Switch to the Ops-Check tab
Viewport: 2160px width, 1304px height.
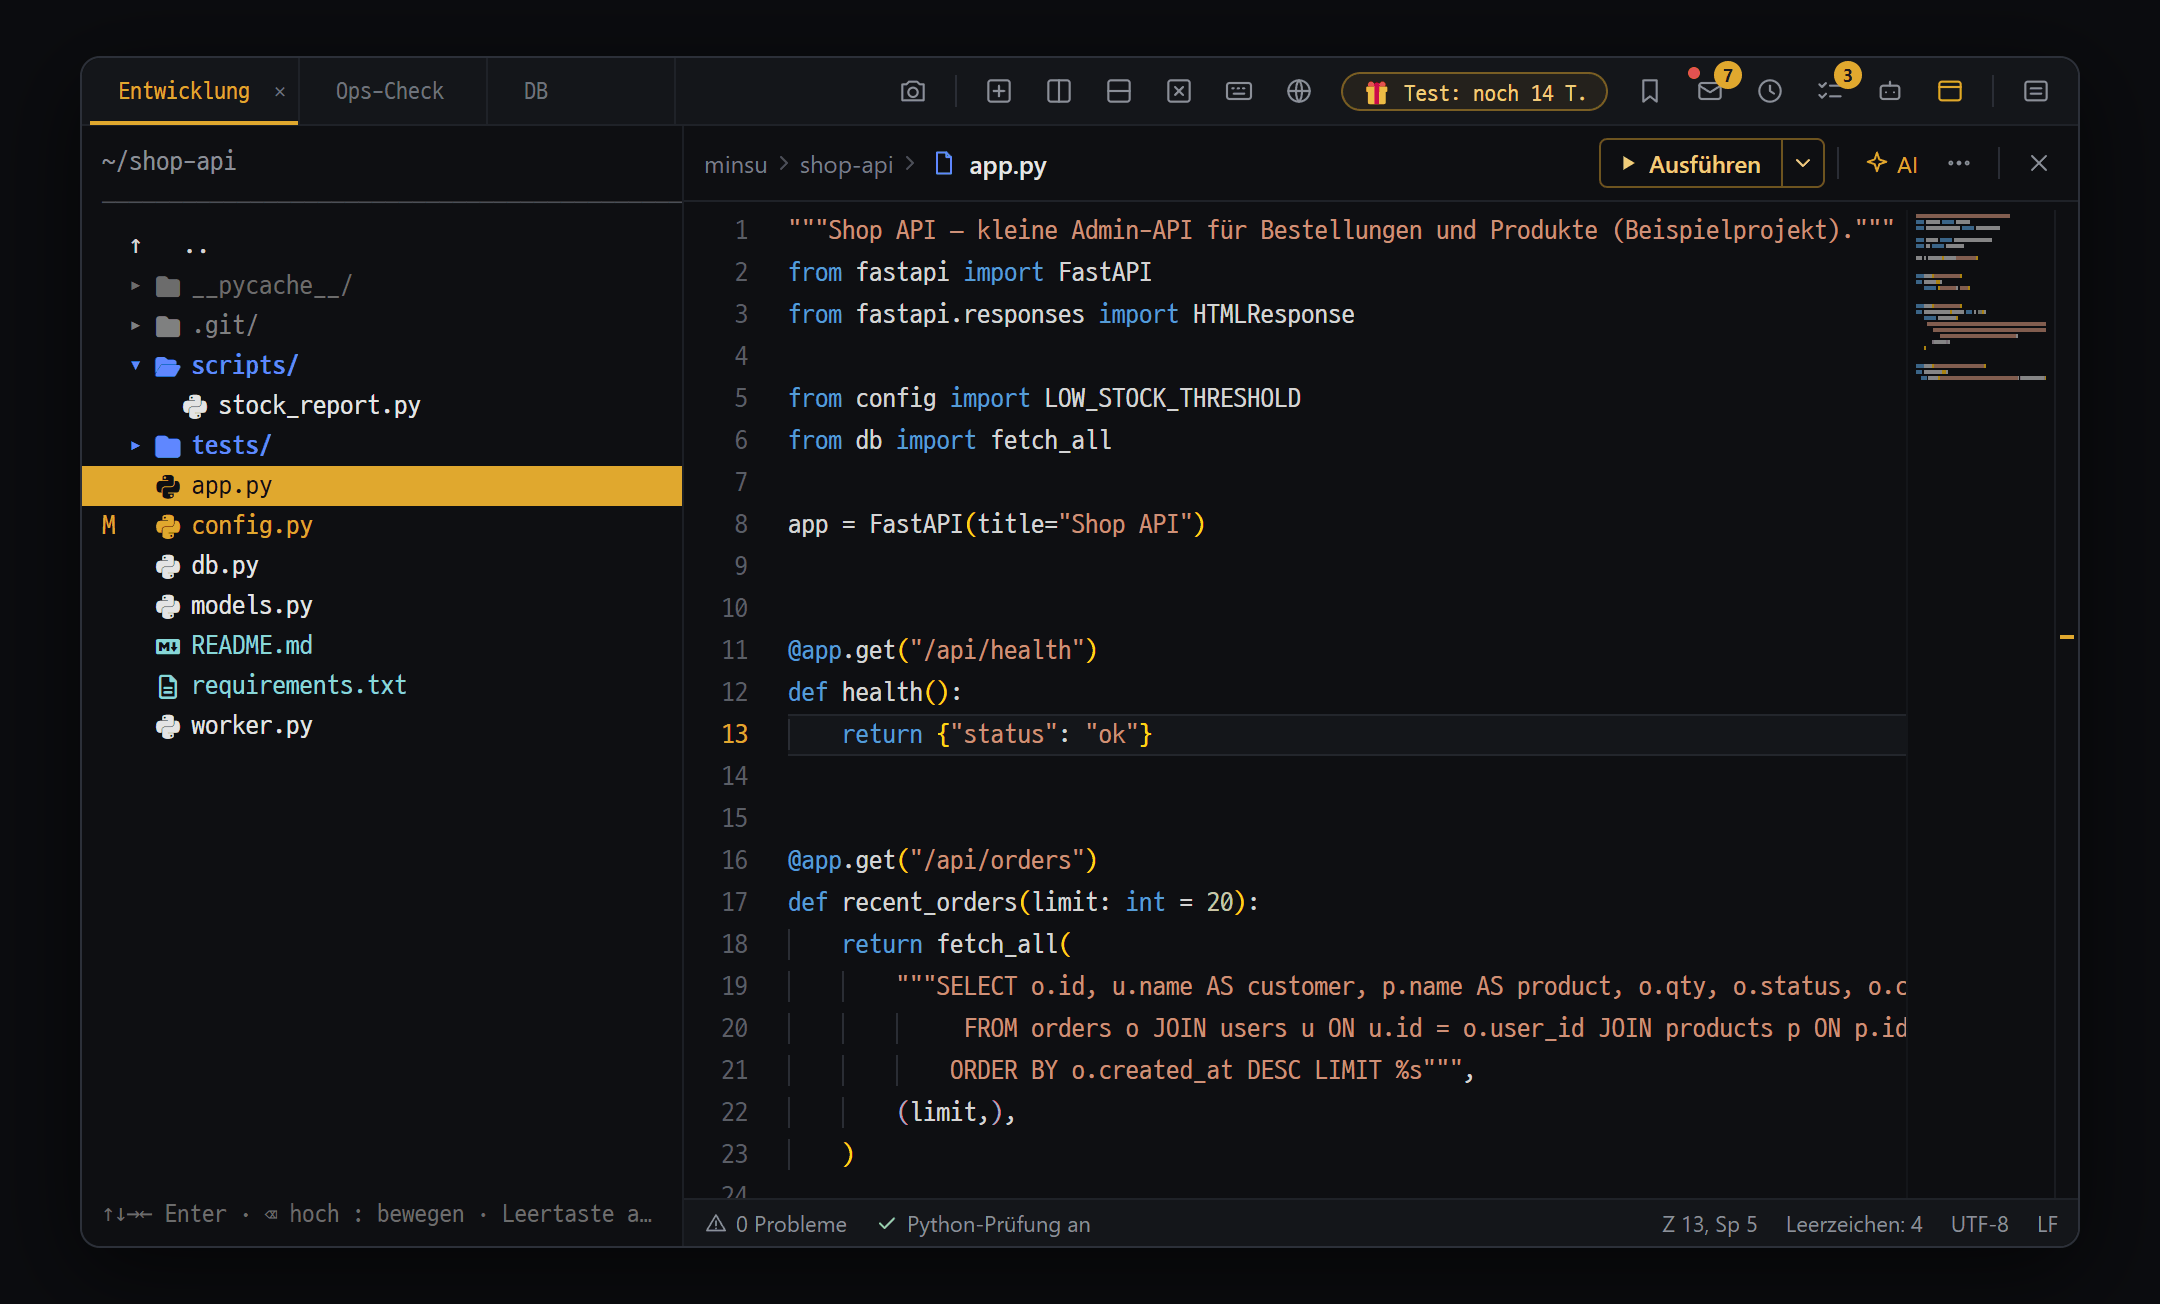[x=390, y=91]
